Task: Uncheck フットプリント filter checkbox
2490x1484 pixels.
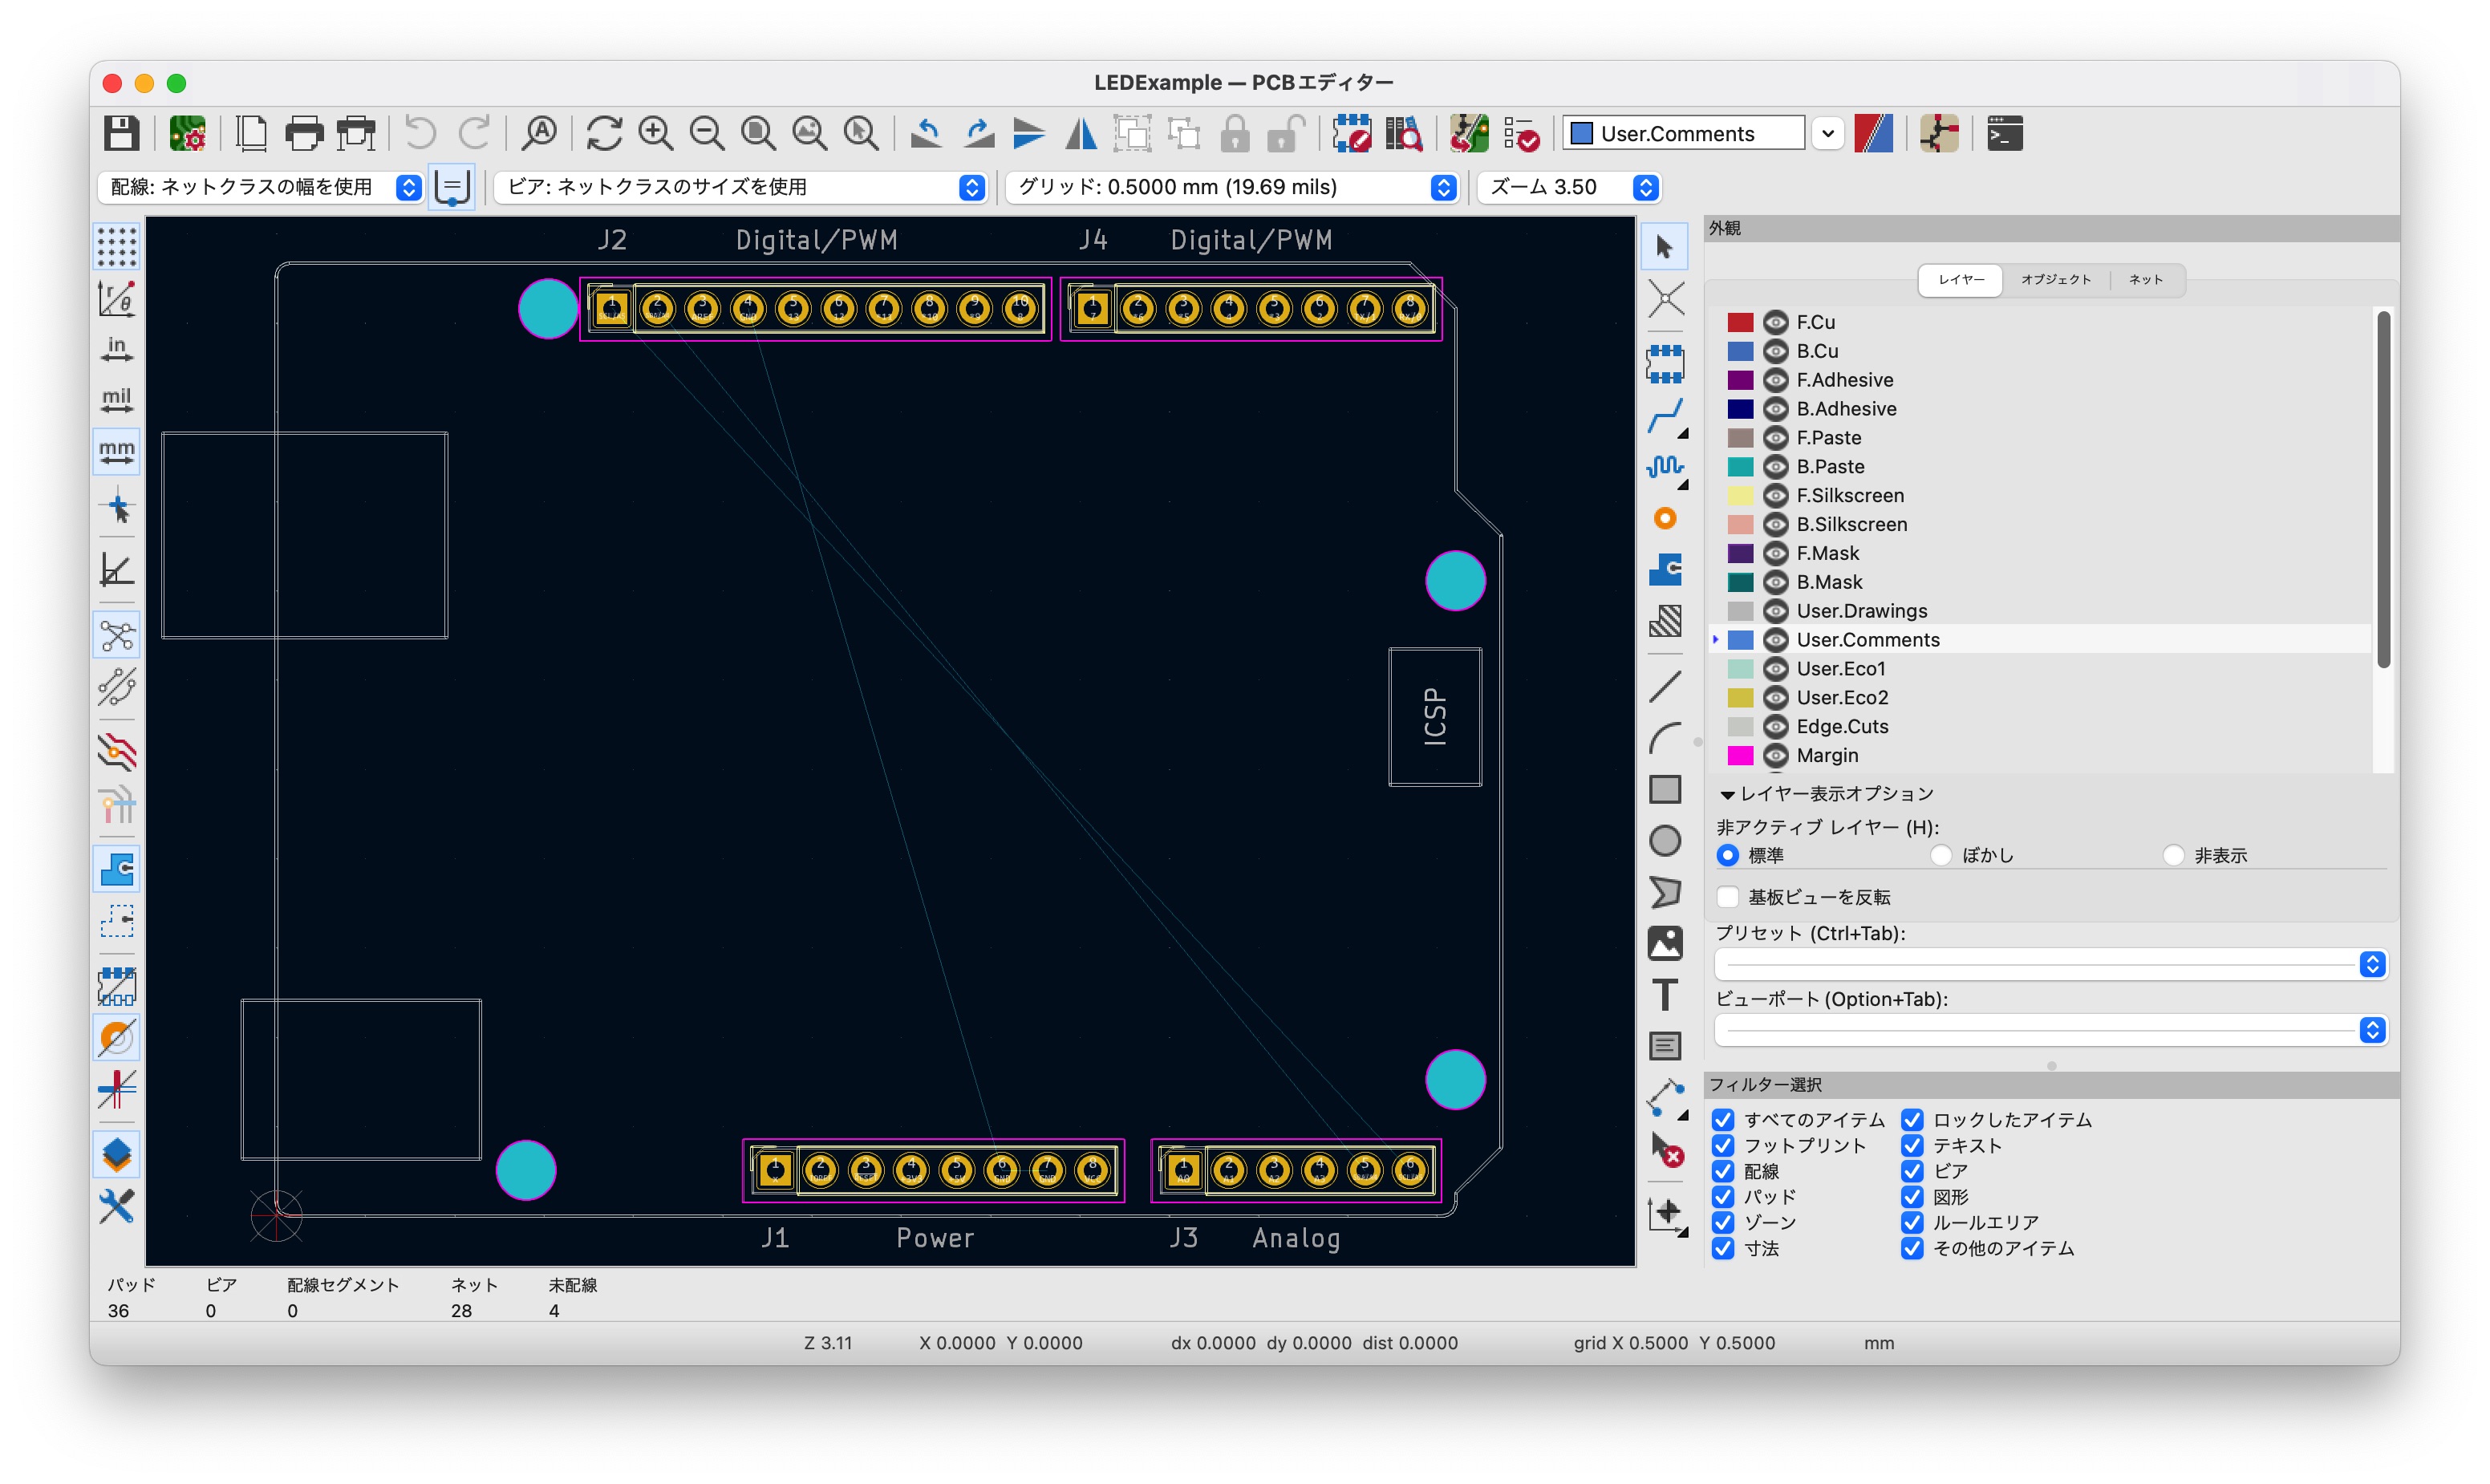Action: point(1723,1145)
